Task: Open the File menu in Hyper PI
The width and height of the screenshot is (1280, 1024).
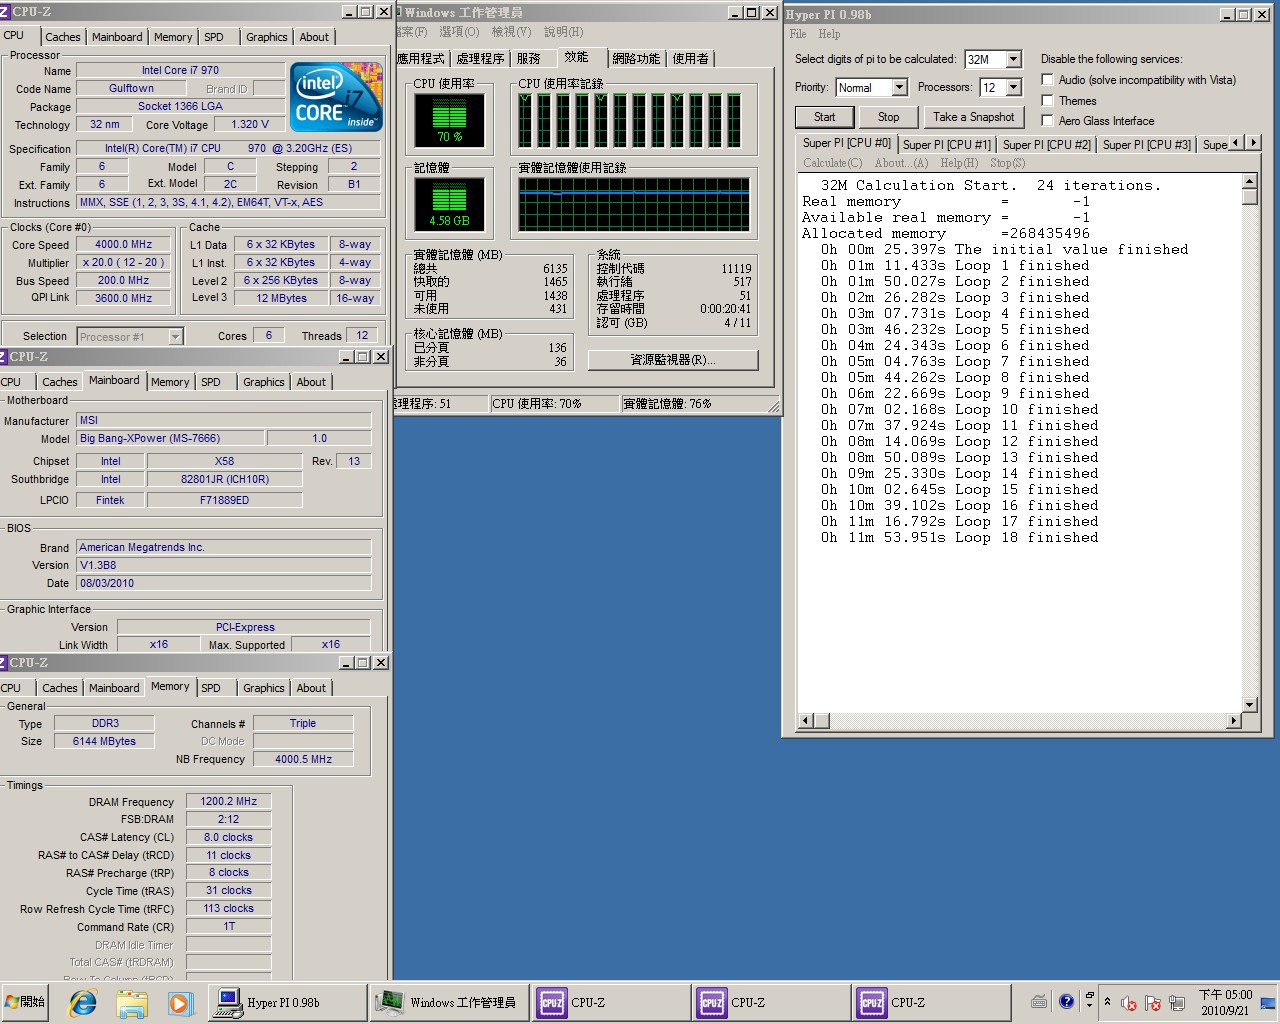Action: [798, 34]
